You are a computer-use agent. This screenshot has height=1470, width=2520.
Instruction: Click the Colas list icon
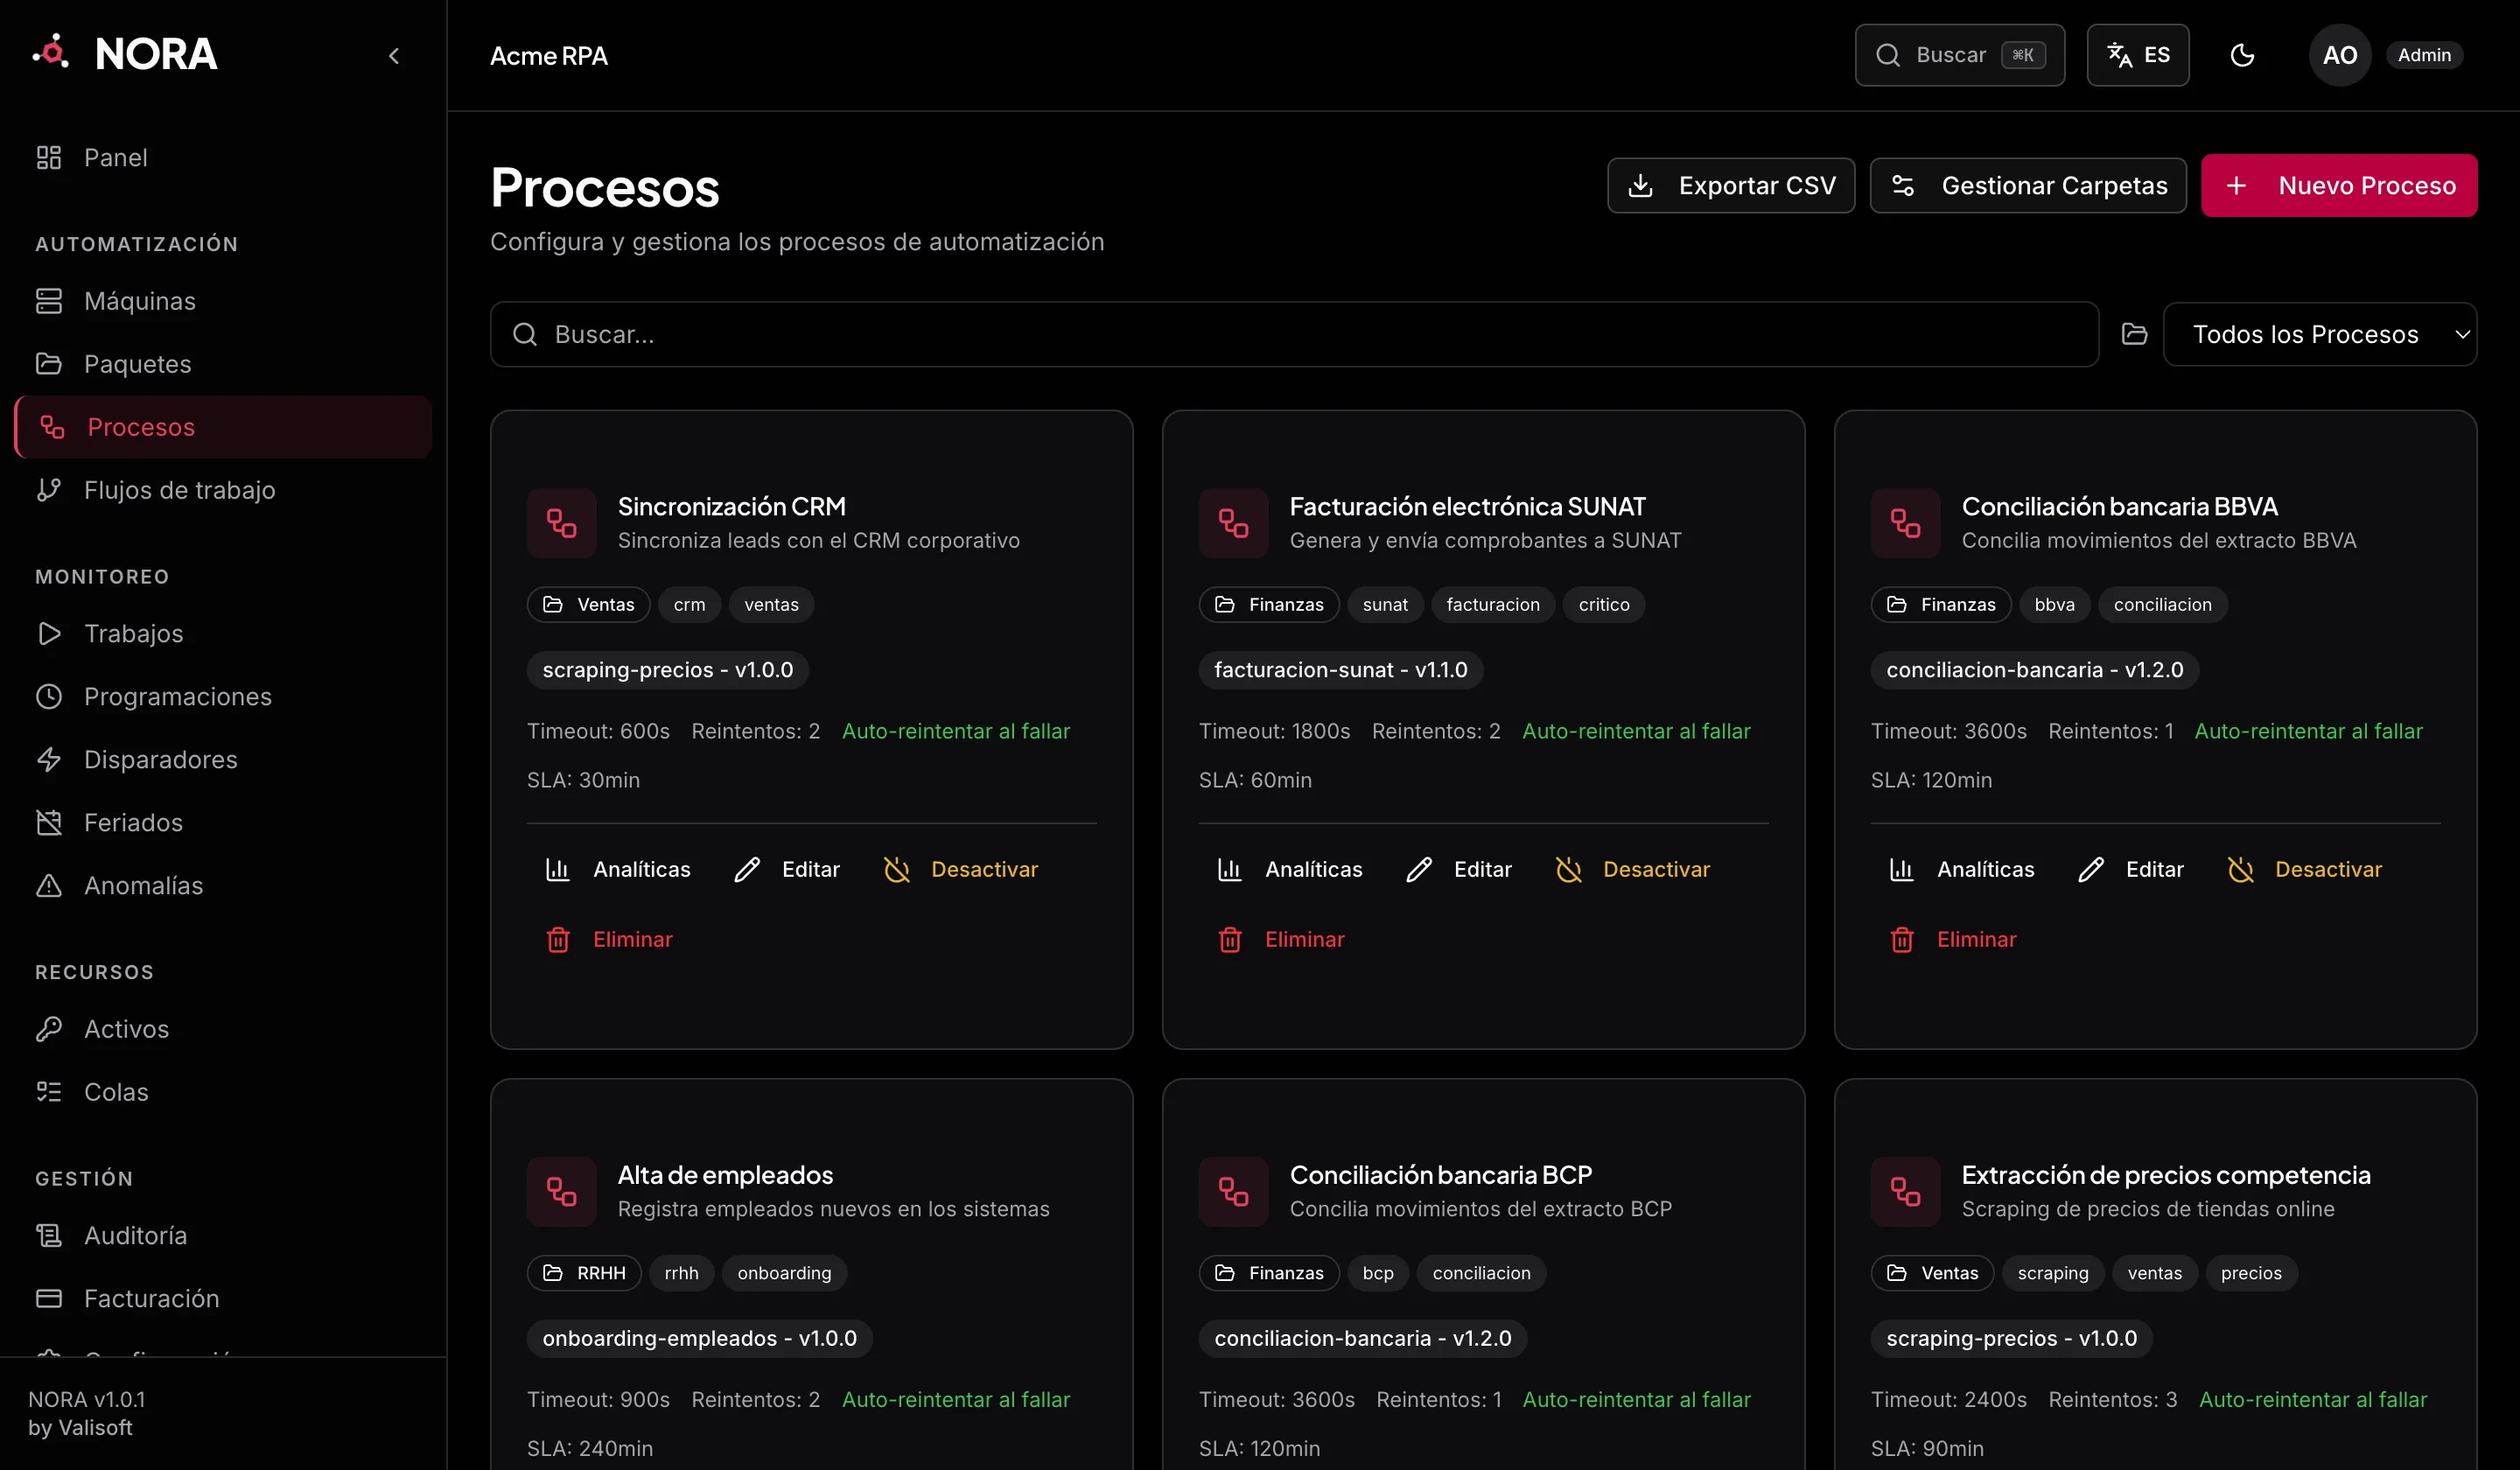pos(49,1091)
